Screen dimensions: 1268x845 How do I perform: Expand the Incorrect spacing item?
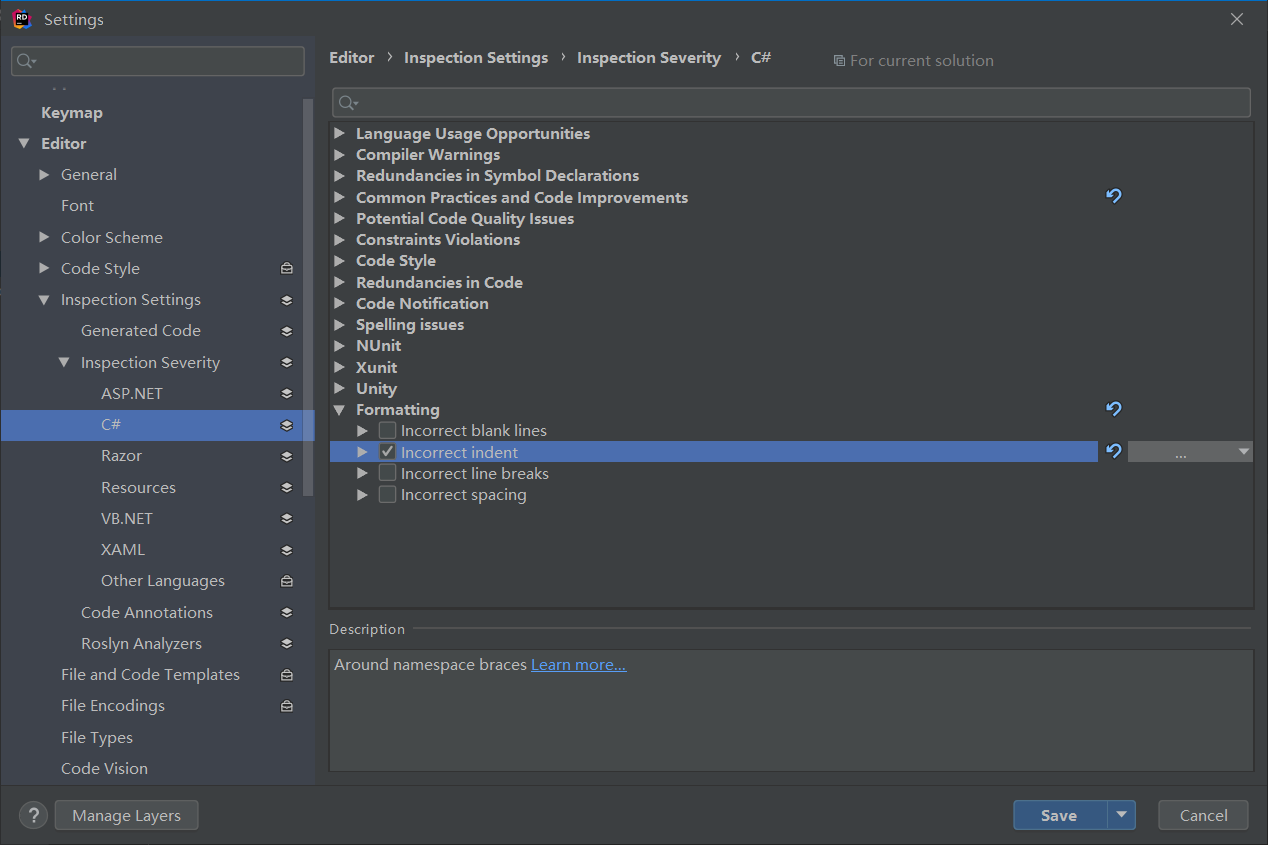pos(363,495)
